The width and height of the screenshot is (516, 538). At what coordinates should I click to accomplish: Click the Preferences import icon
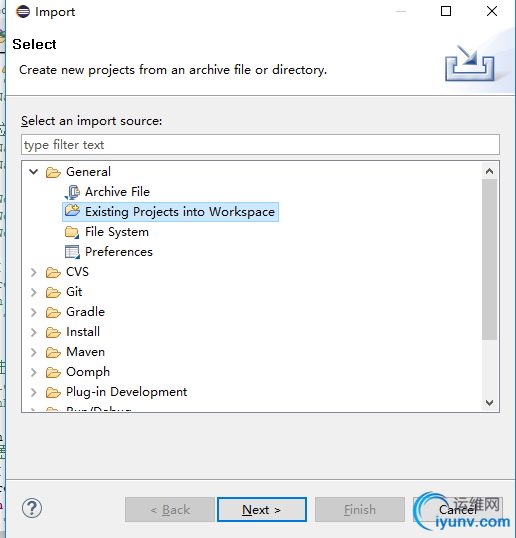point(72,252)
